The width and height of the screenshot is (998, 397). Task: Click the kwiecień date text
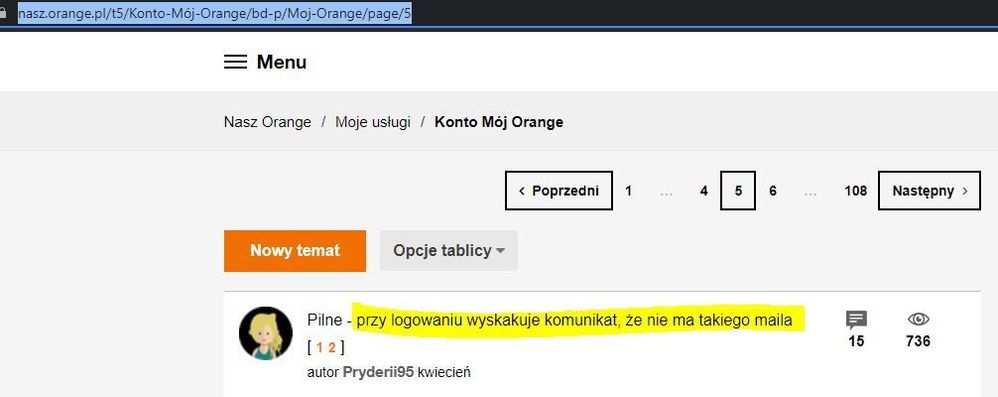444,372
